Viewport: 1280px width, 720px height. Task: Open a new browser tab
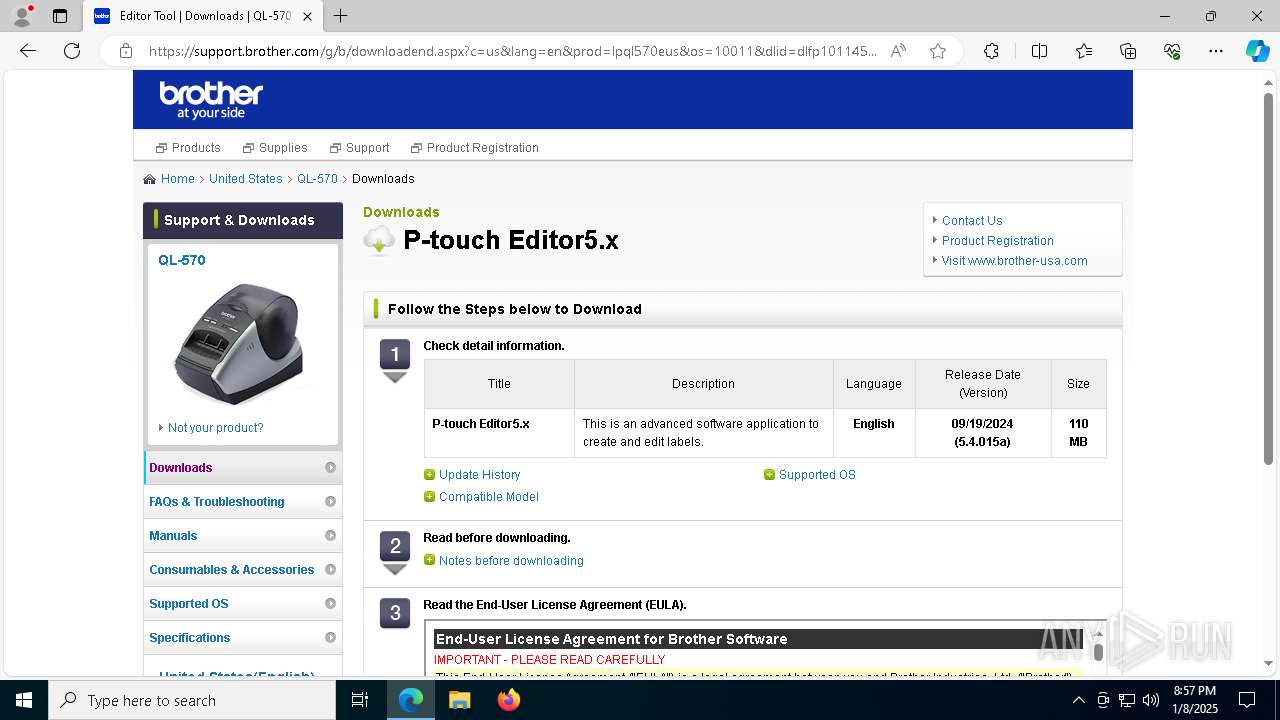(x=341, y=16)
